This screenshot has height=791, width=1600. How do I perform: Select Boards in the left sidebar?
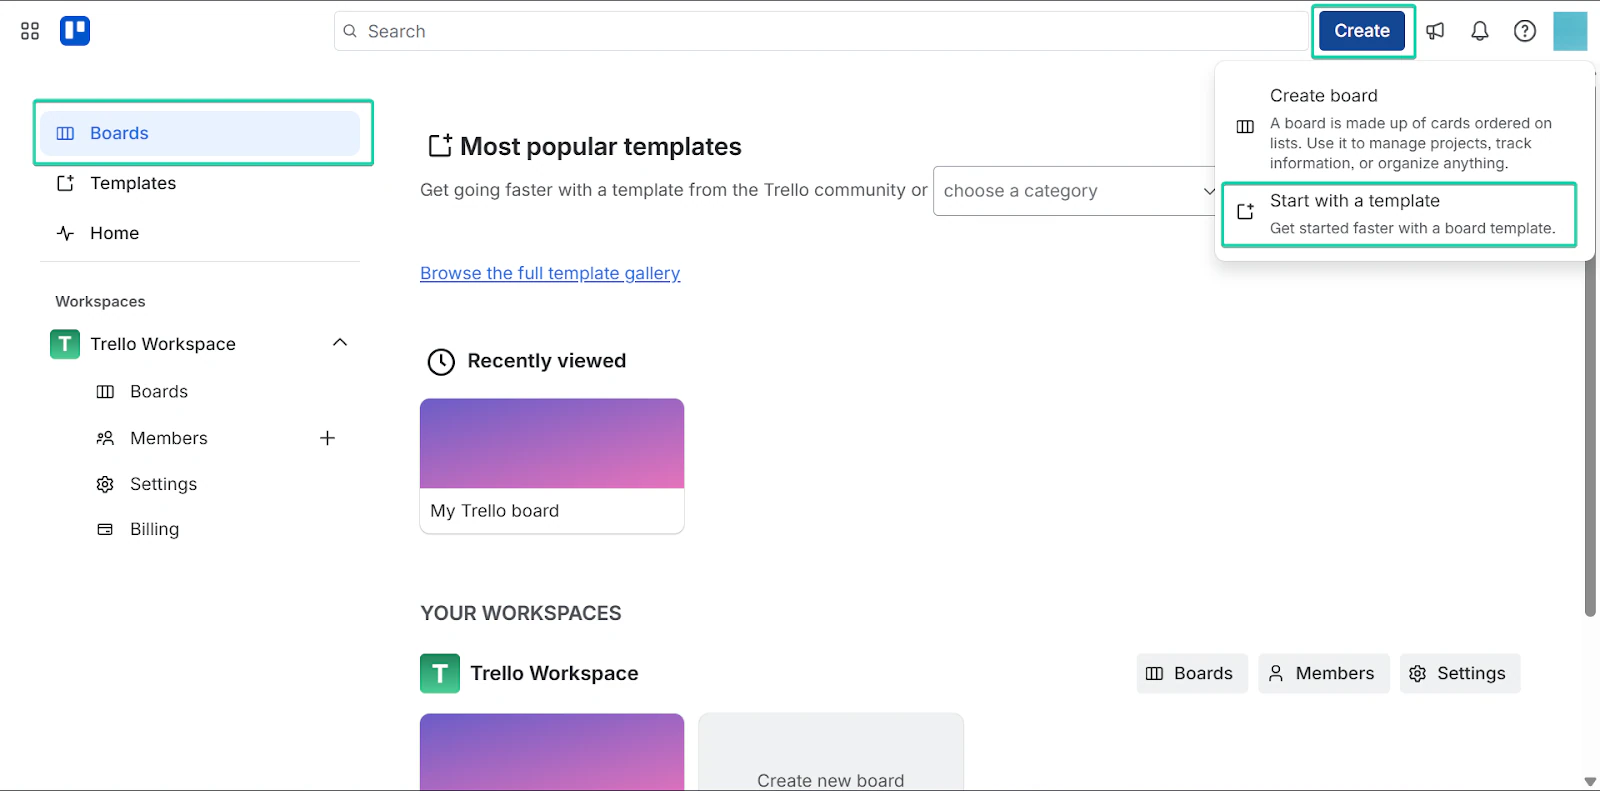pyautogui.click(x=200, y=133)
